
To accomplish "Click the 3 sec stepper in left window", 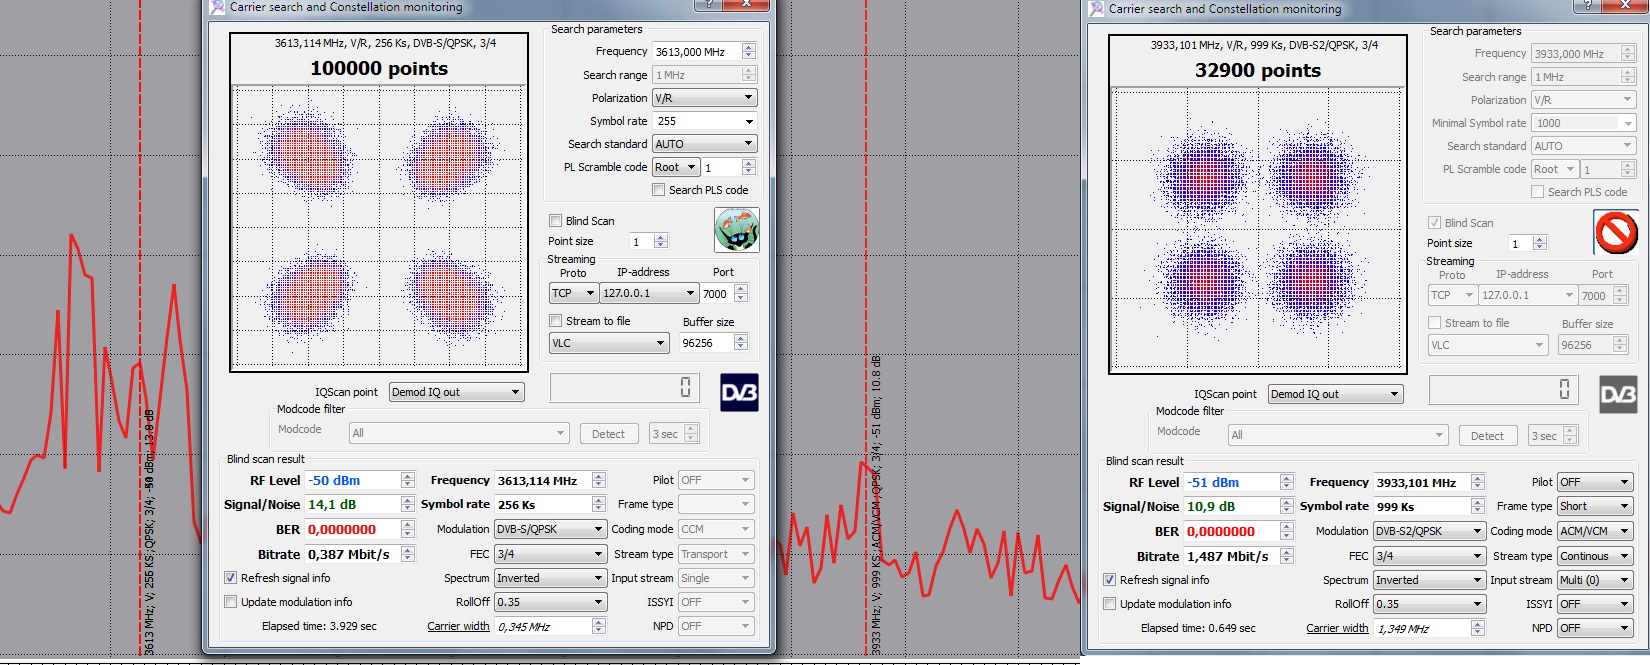I will coord(691,434).
